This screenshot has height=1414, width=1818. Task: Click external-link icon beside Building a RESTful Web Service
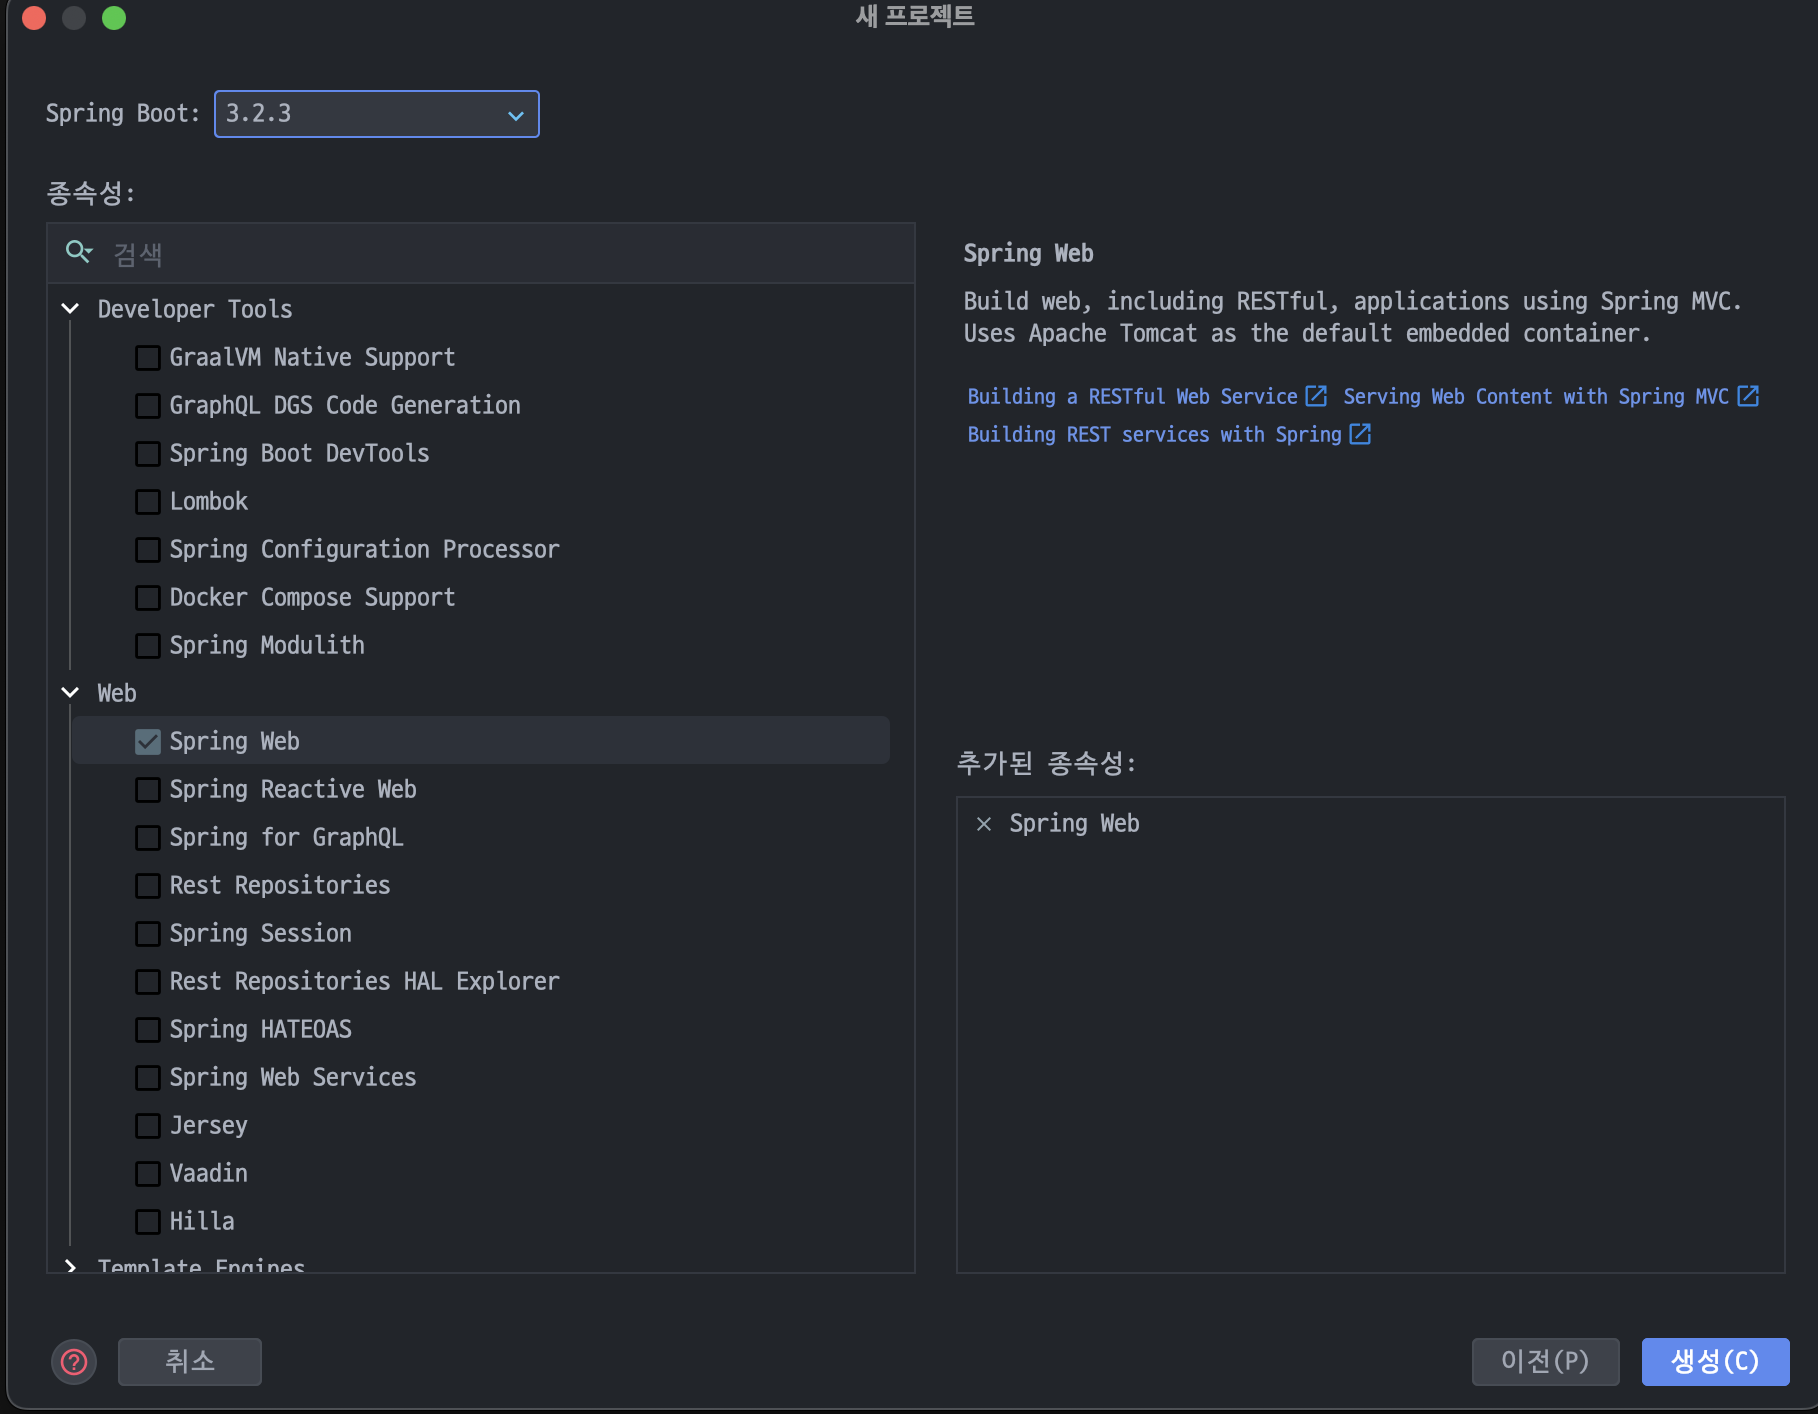1316,396
